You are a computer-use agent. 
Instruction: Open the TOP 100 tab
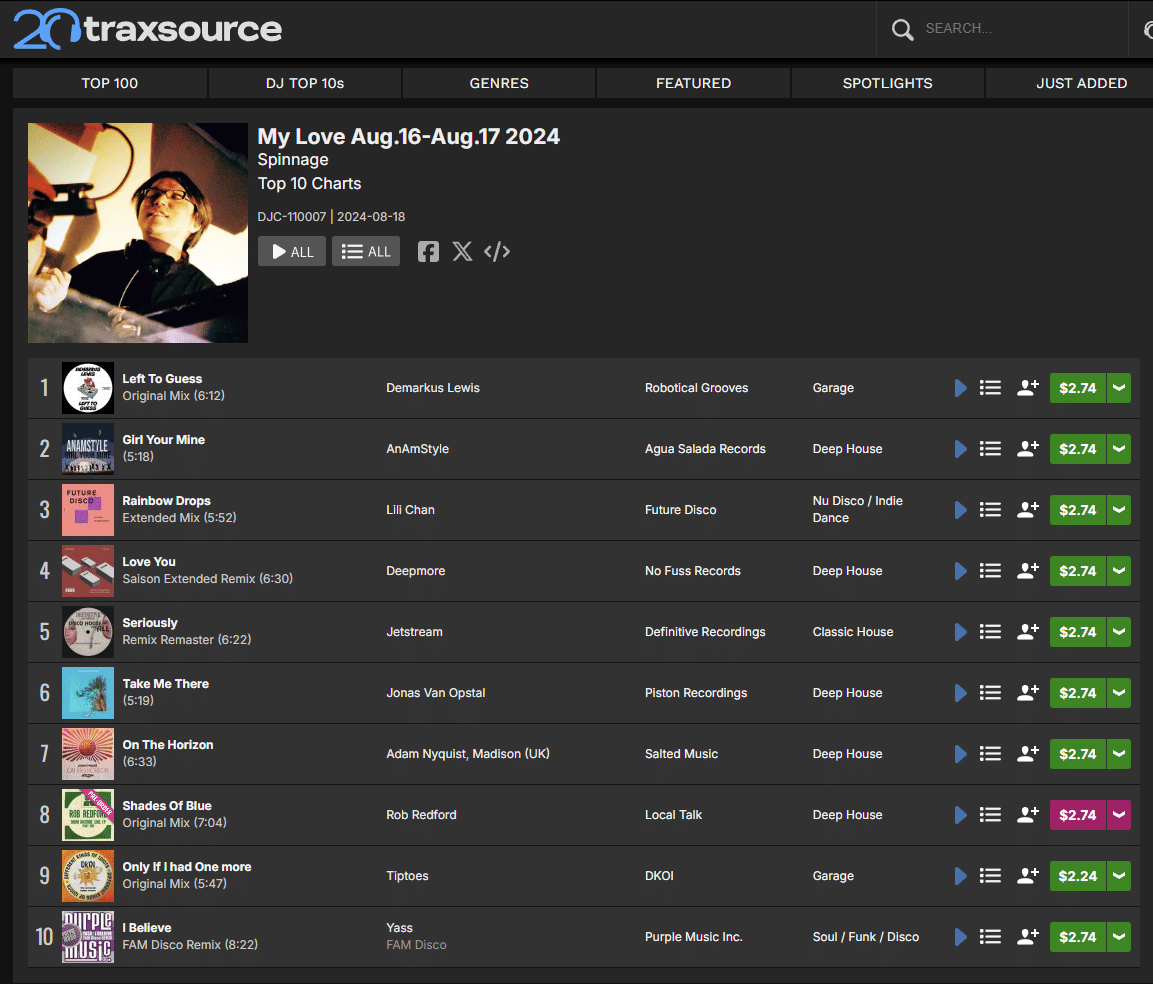110,83
